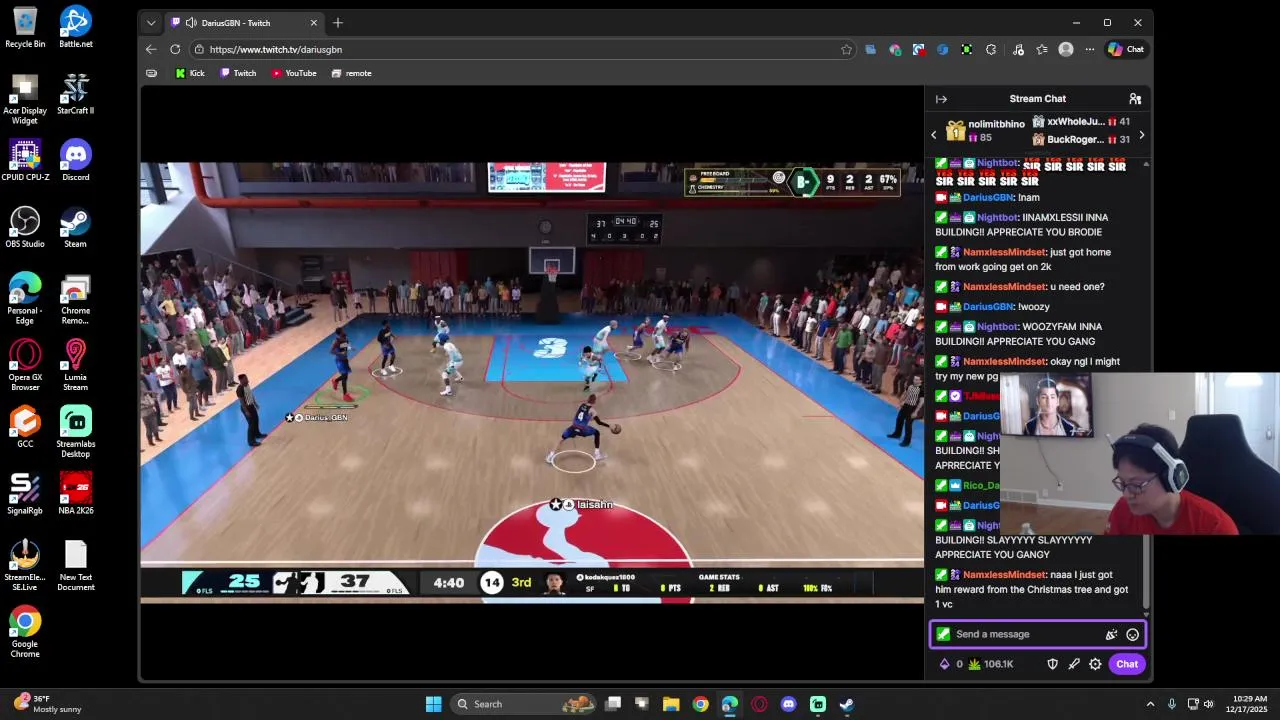Screen dimensions: 1280x720
Task: Open the emote picker smiley icon
Action: [x=1132, y=634]
